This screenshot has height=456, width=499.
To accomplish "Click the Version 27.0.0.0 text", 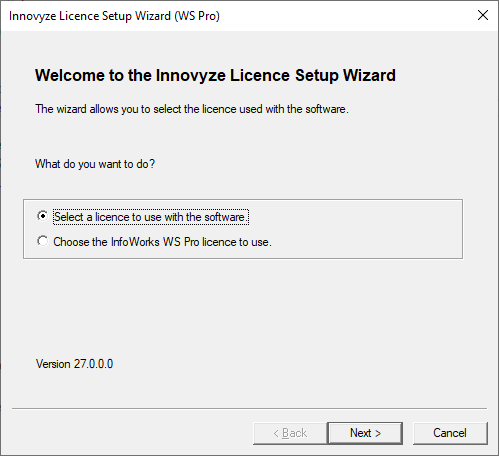I will tap(74, 364).
